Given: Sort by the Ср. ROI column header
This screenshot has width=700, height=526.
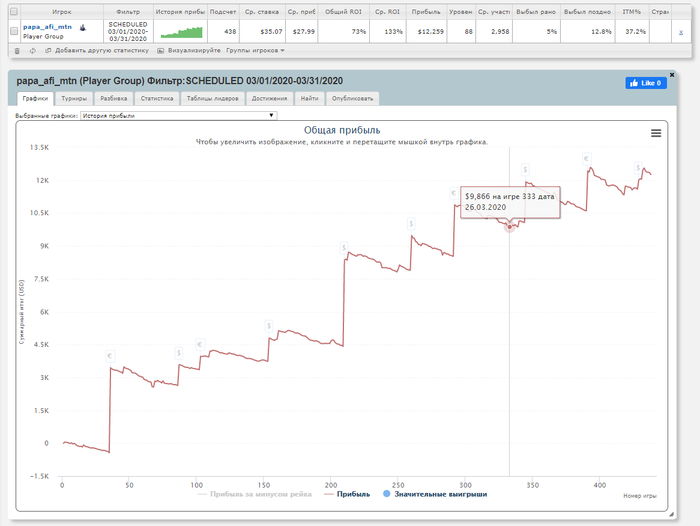Looking at the screenshot, I should (x=388, y=12).
